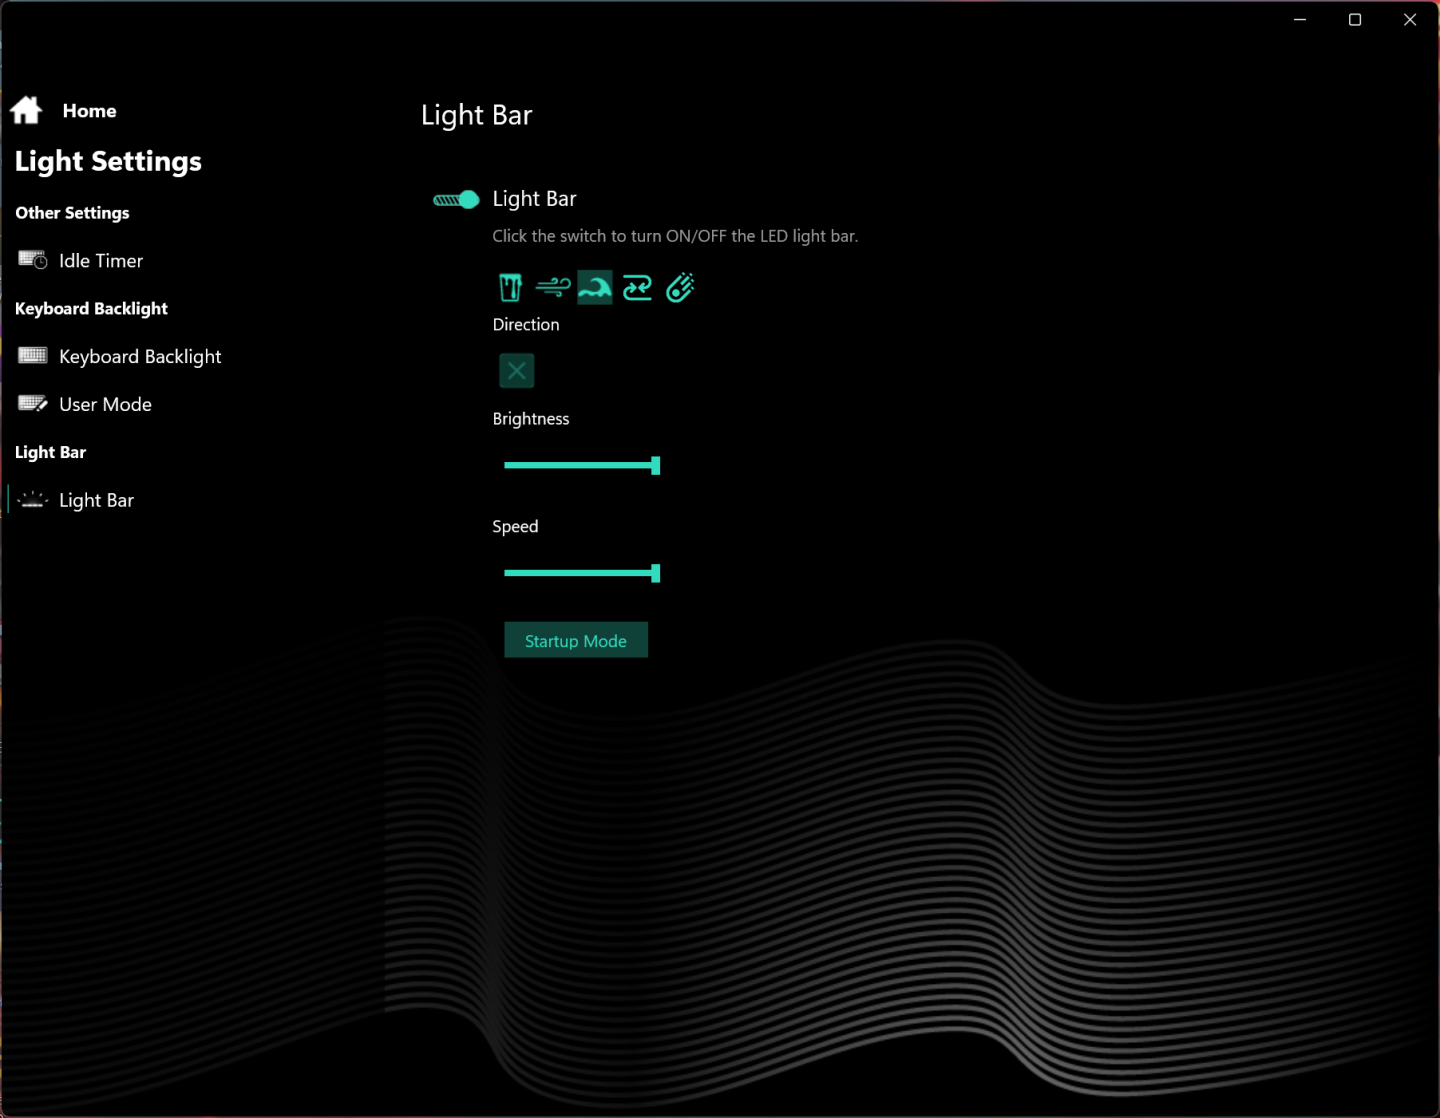Close the application window
The width and height of the screenshot is (1440, 1118).
1410,20
